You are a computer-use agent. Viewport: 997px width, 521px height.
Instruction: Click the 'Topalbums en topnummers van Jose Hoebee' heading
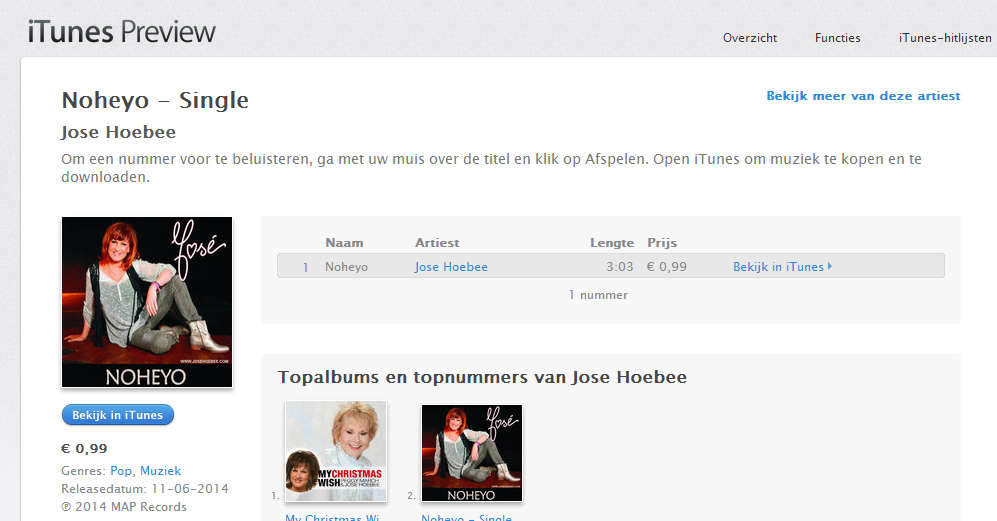tap(482, 377)
